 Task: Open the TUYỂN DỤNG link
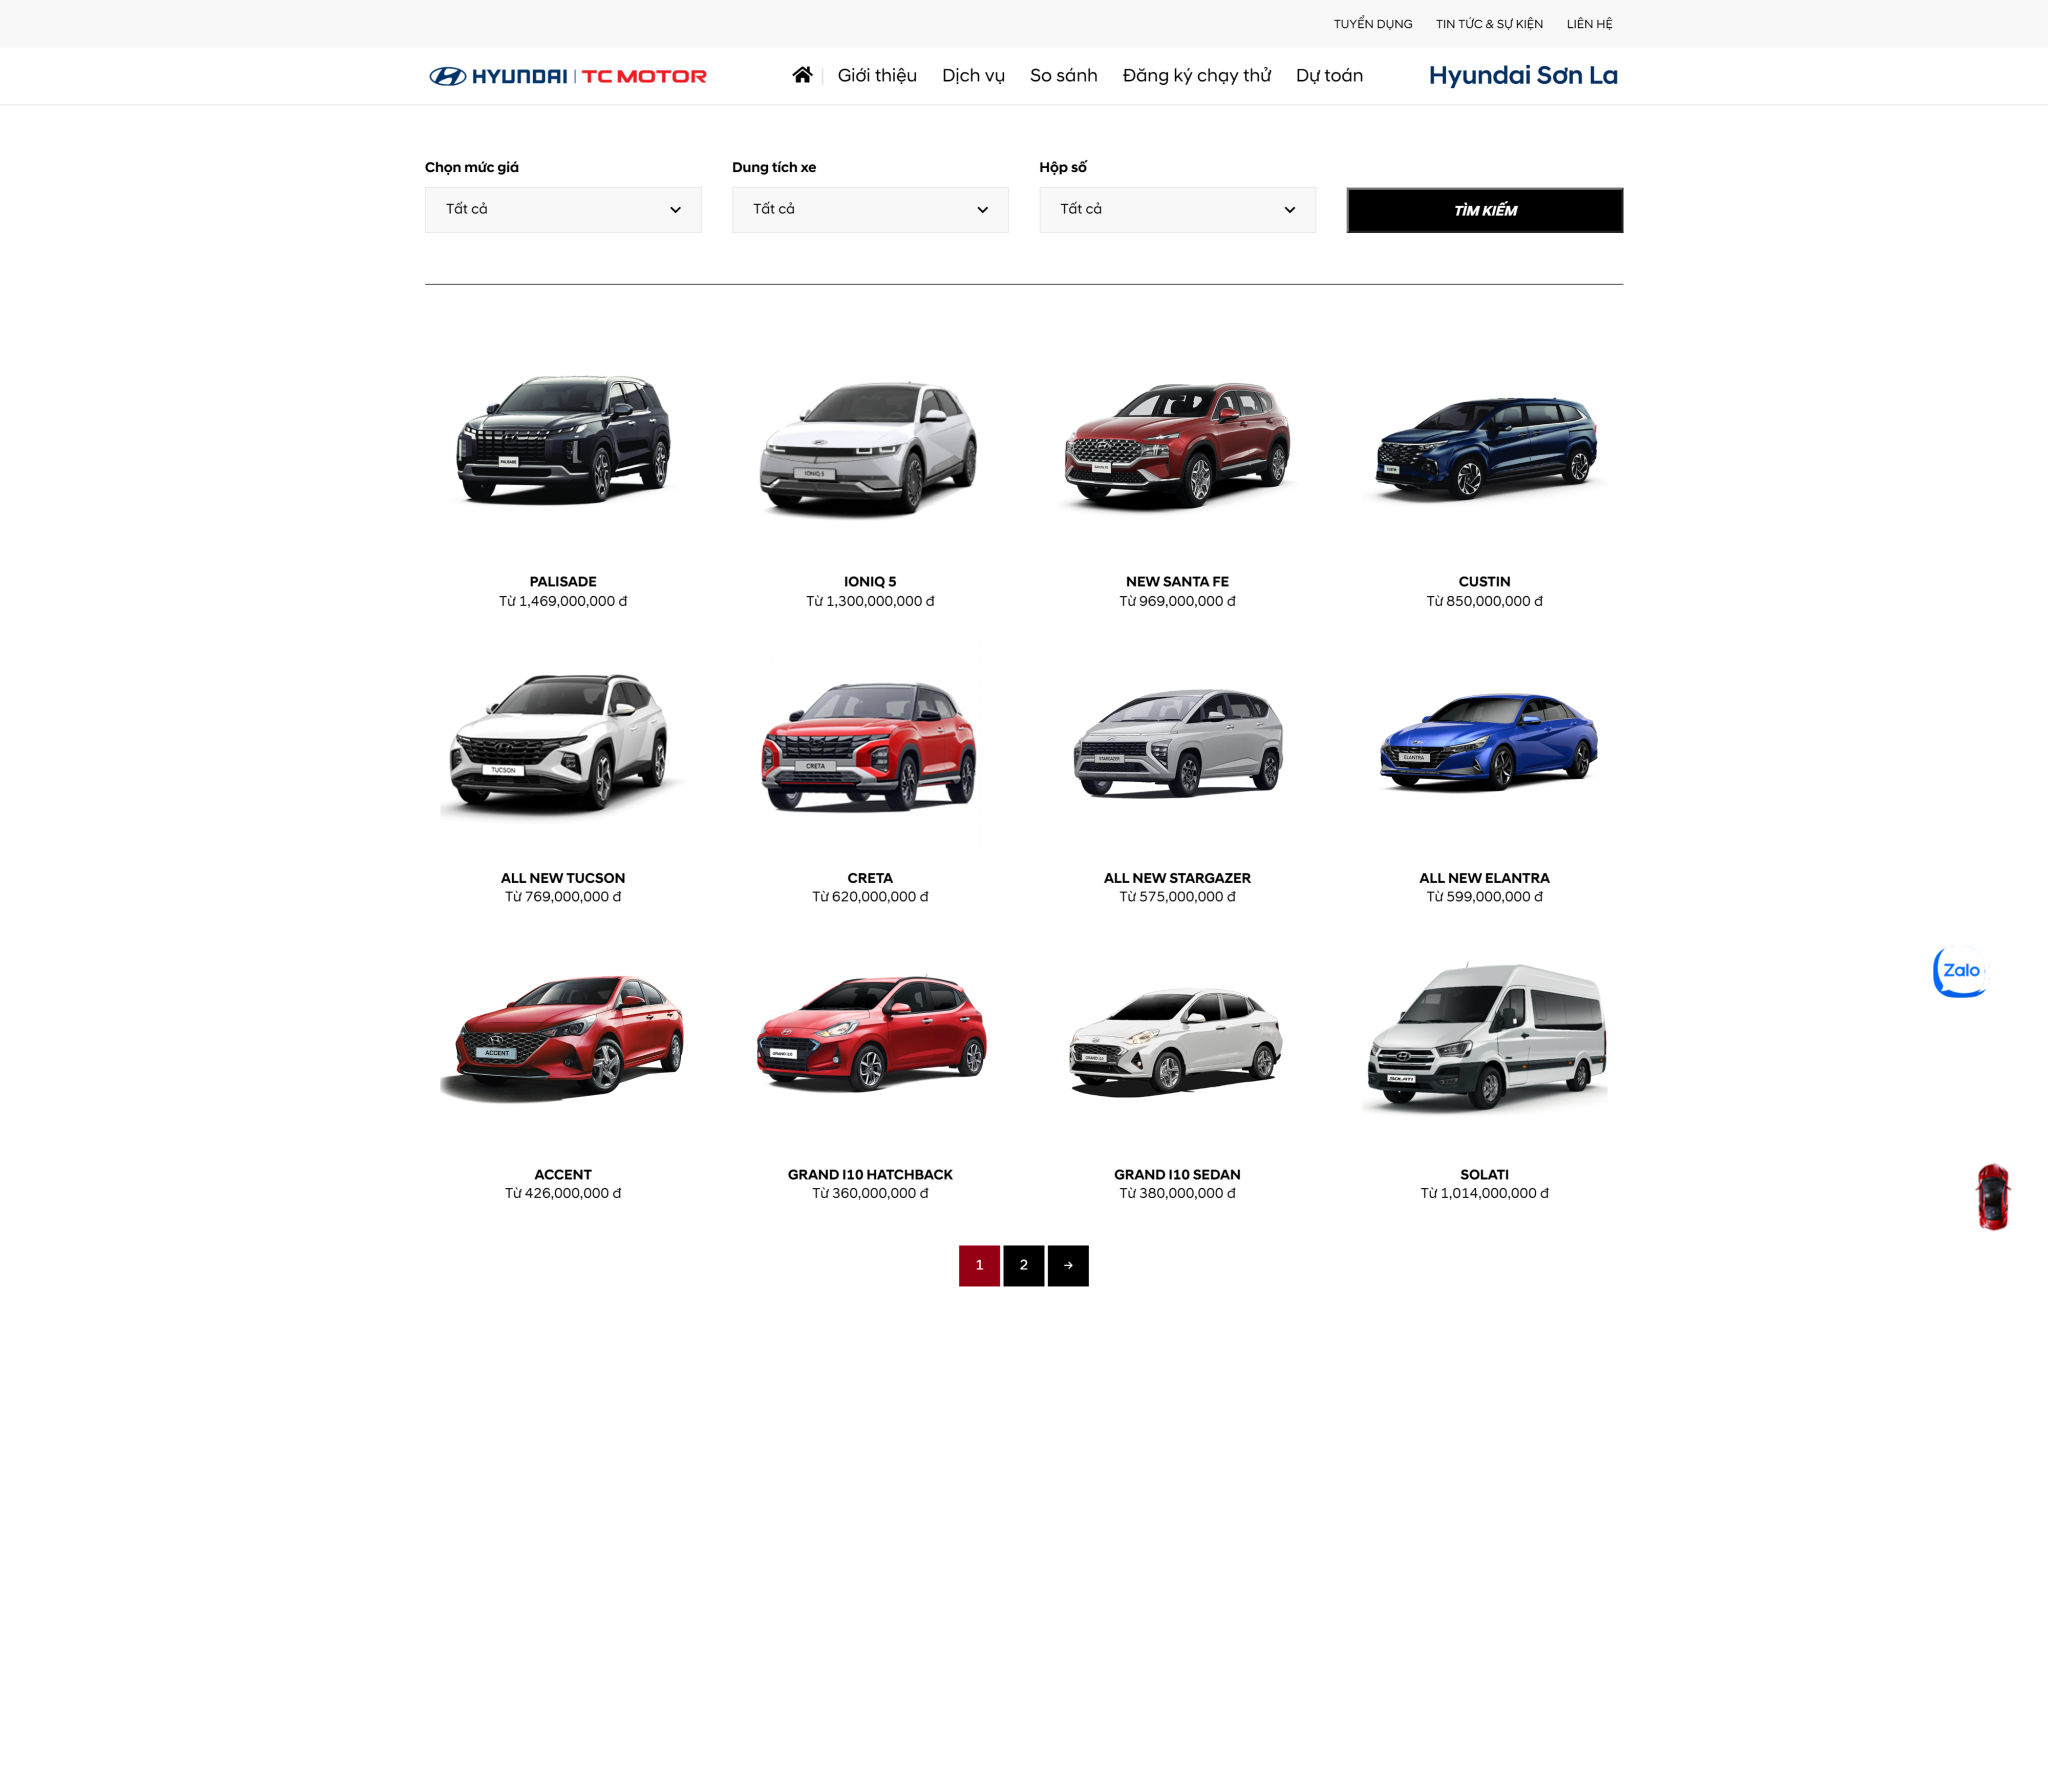pos(1372,23)
